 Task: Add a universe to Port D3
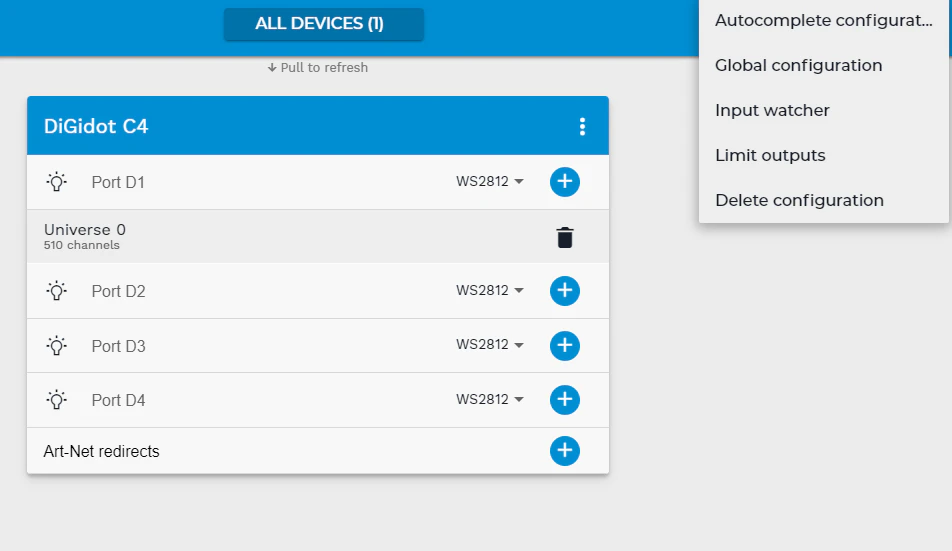[x=565, y=345]
